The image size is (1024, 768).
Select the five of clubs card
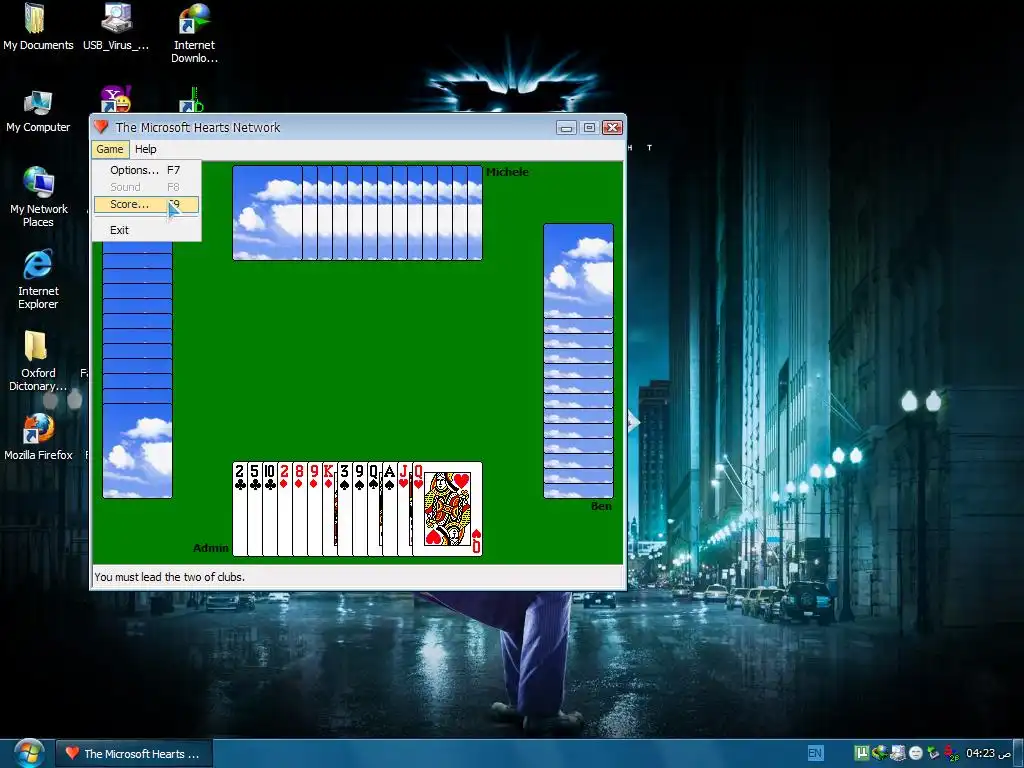click(255, 509)
